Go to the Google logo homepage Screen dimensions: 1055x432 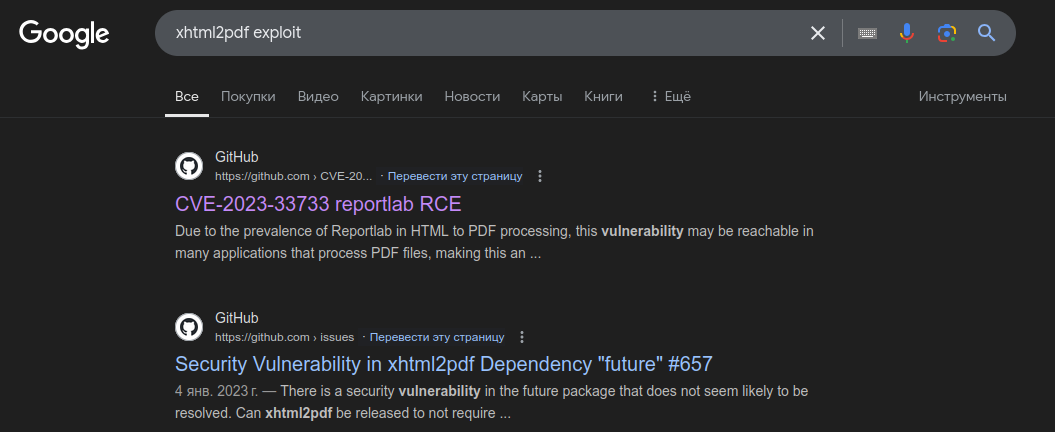tap(64, 34)
